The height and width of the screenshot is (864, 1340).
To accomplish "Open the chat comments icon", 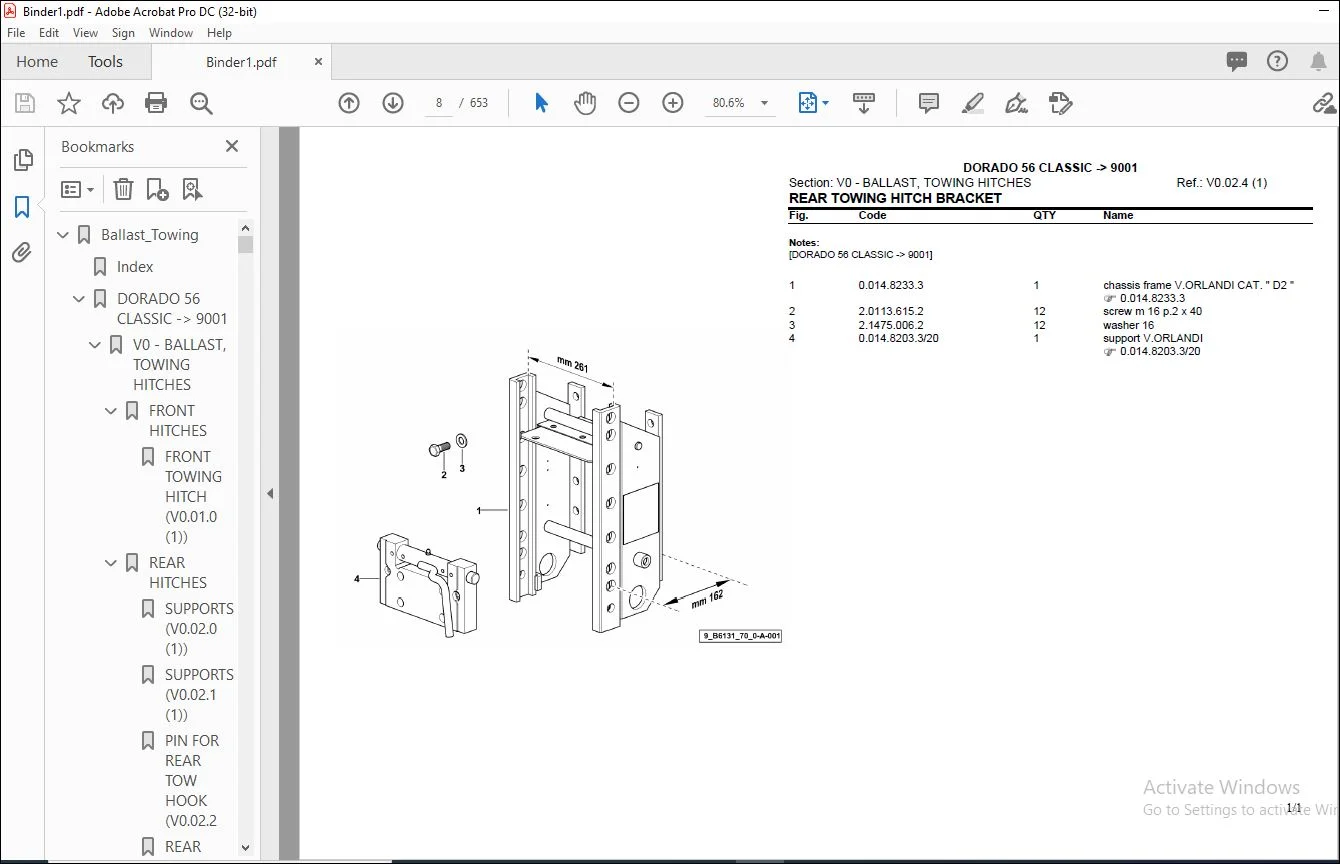I will point(1237,61).
